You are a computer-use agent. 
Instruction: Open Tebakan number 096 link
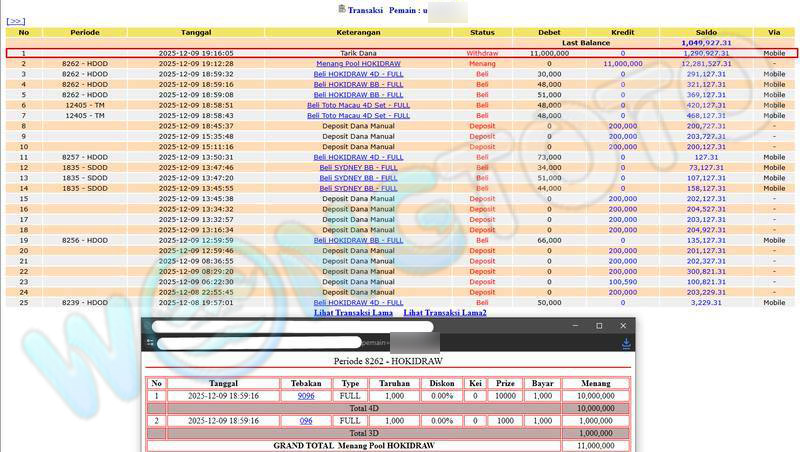(x=306, y=421)
